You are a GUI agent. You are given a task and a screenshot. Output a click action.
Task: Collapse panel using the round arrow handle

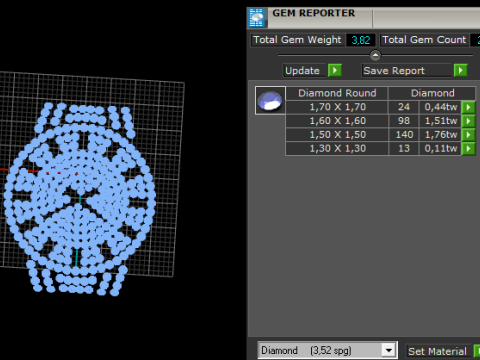pyautogui.click(x=375, y=55)
